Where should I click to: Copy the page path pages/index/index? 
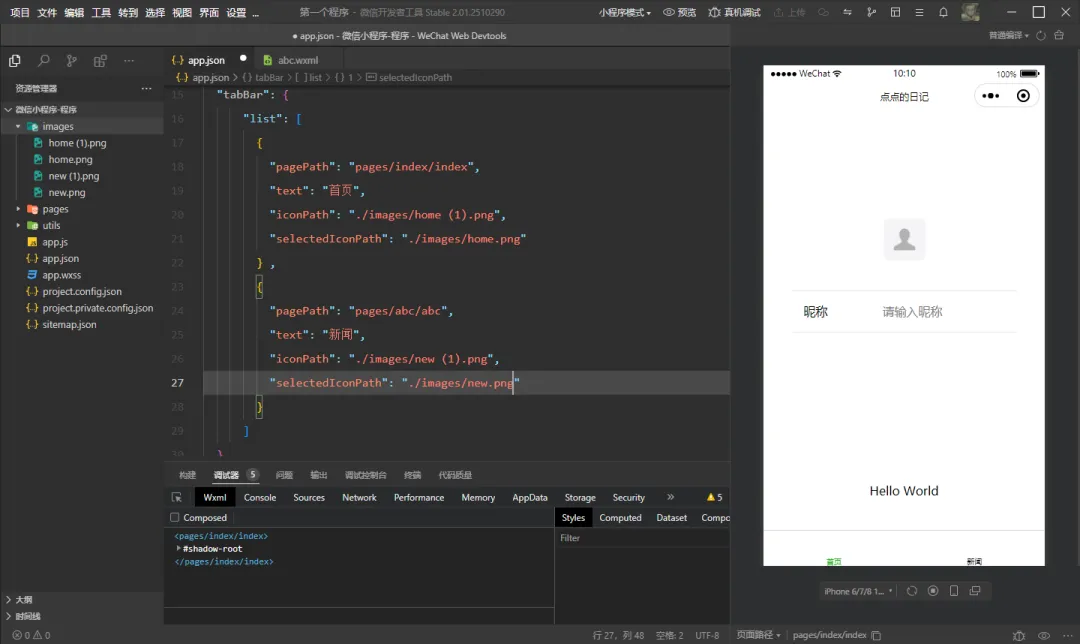[876, 635]
